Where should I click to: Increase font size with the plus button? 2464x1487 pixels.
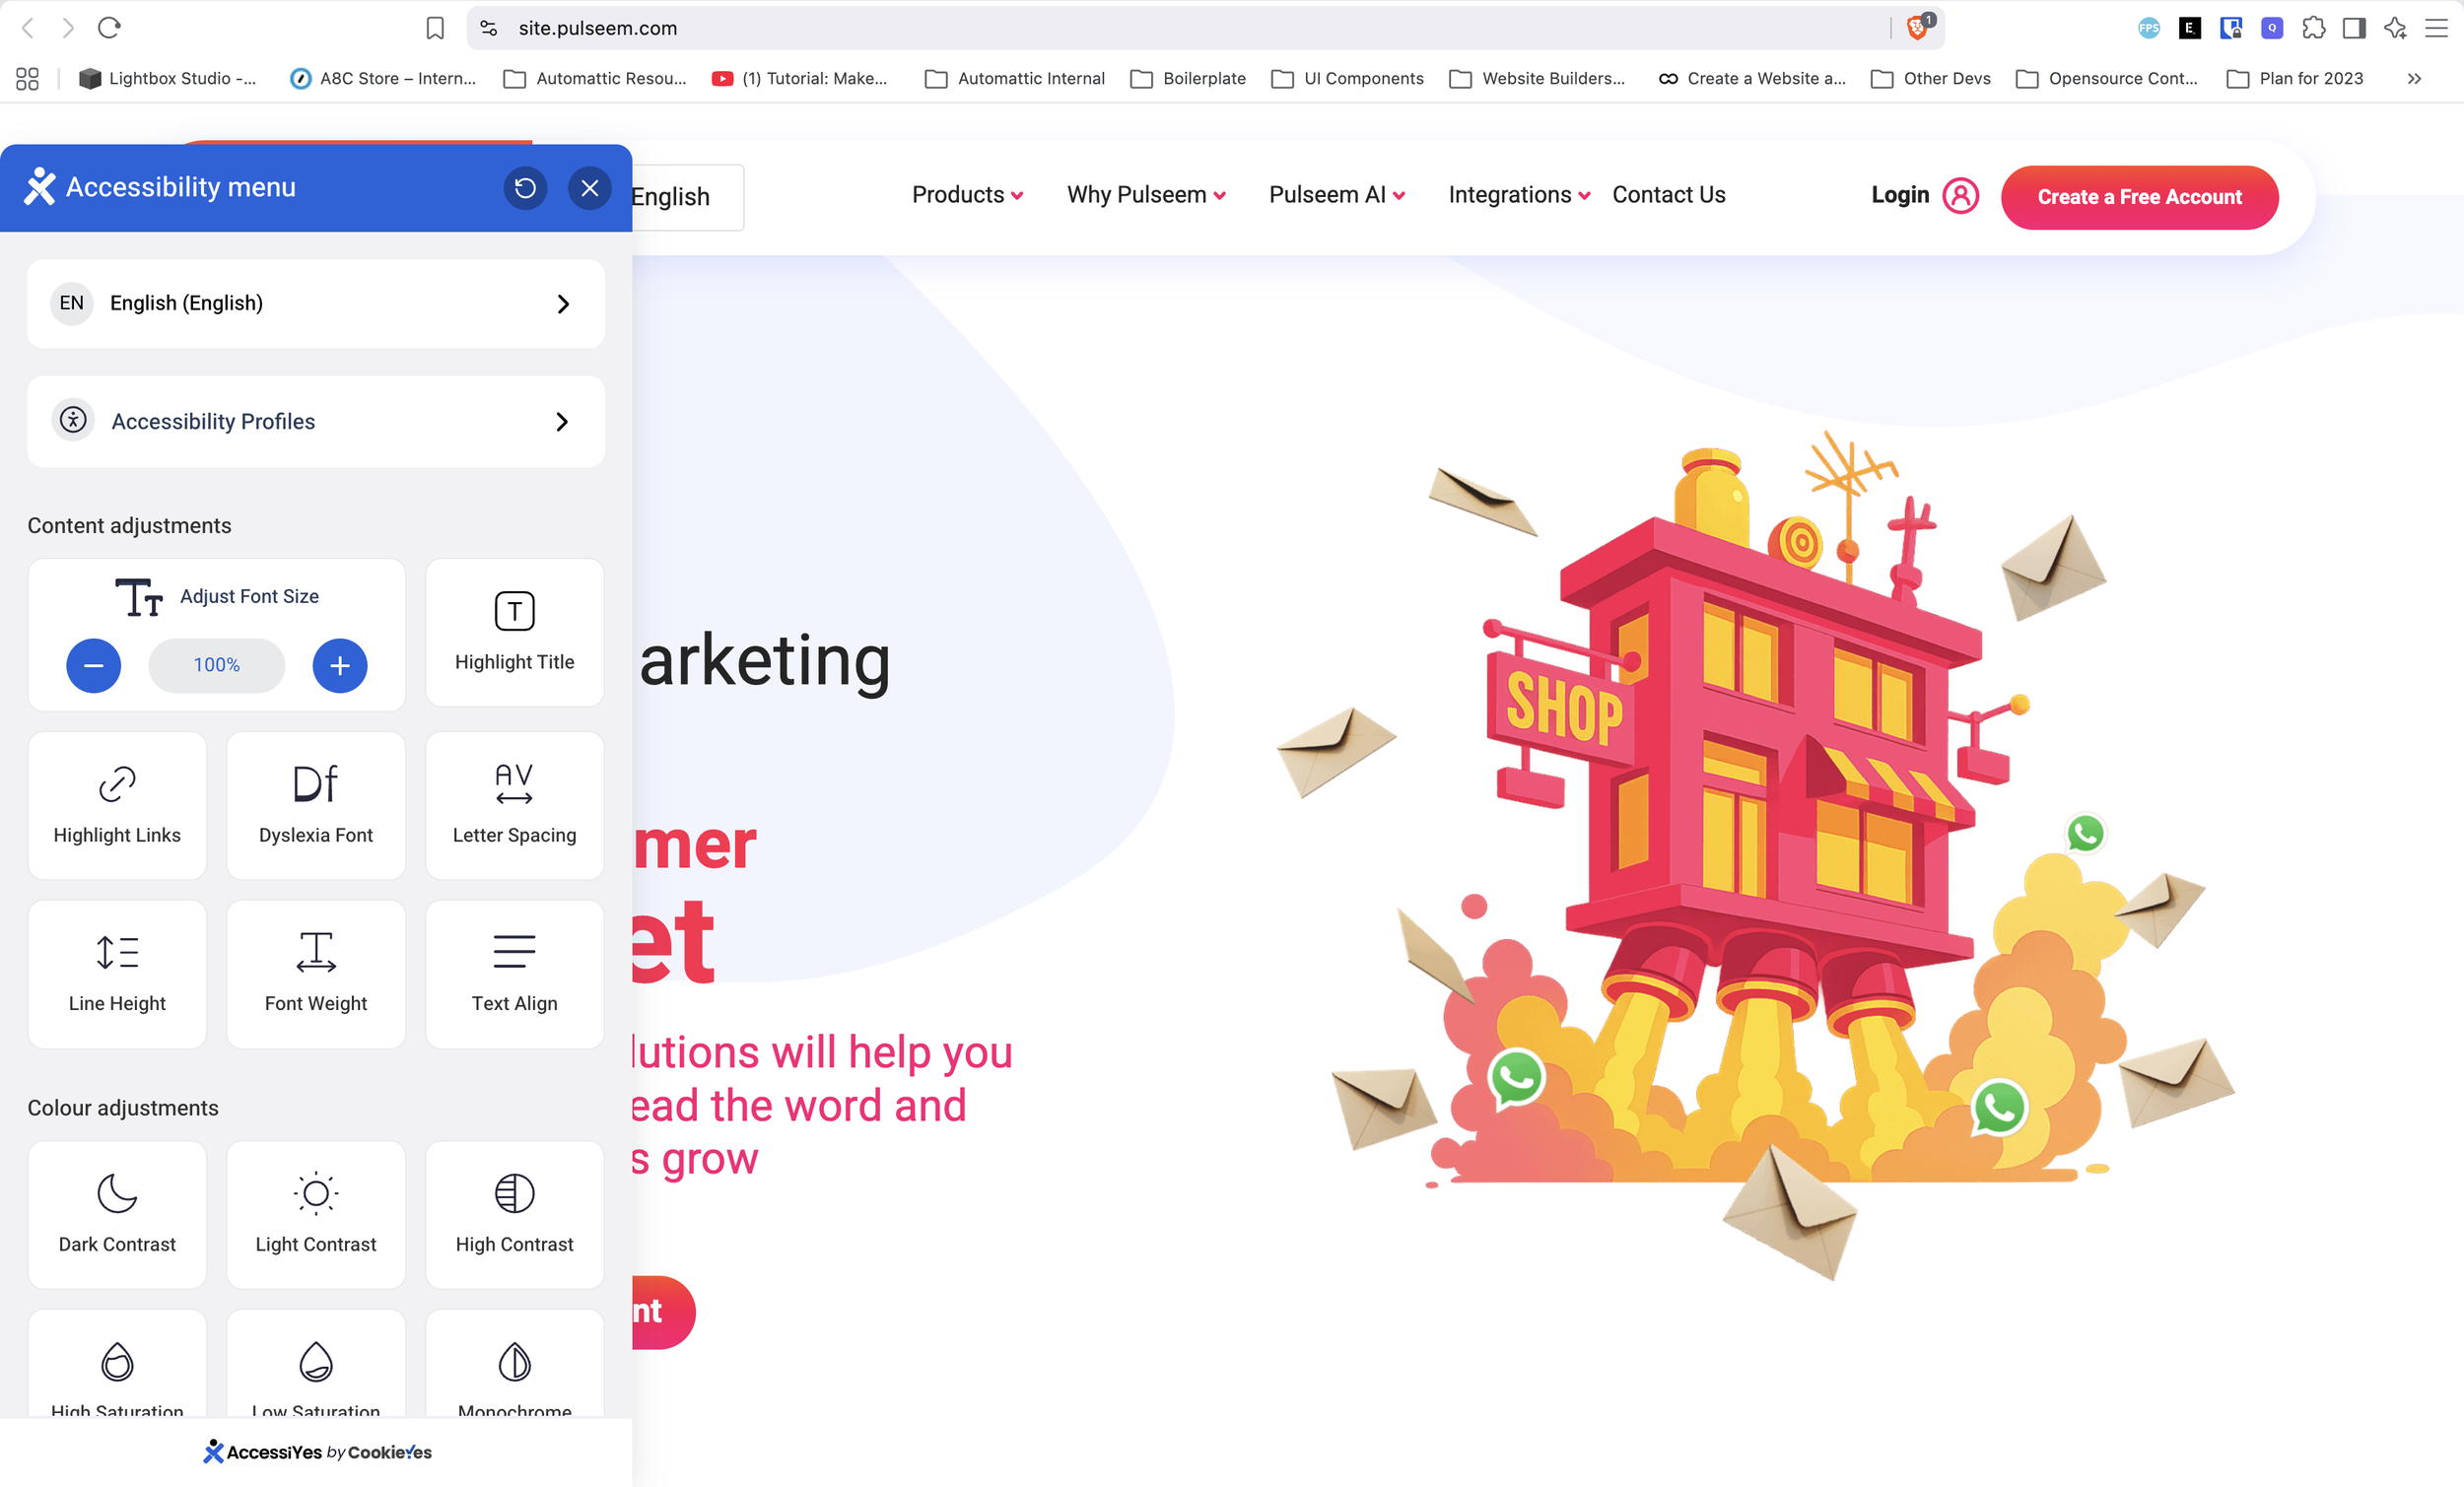340,665
